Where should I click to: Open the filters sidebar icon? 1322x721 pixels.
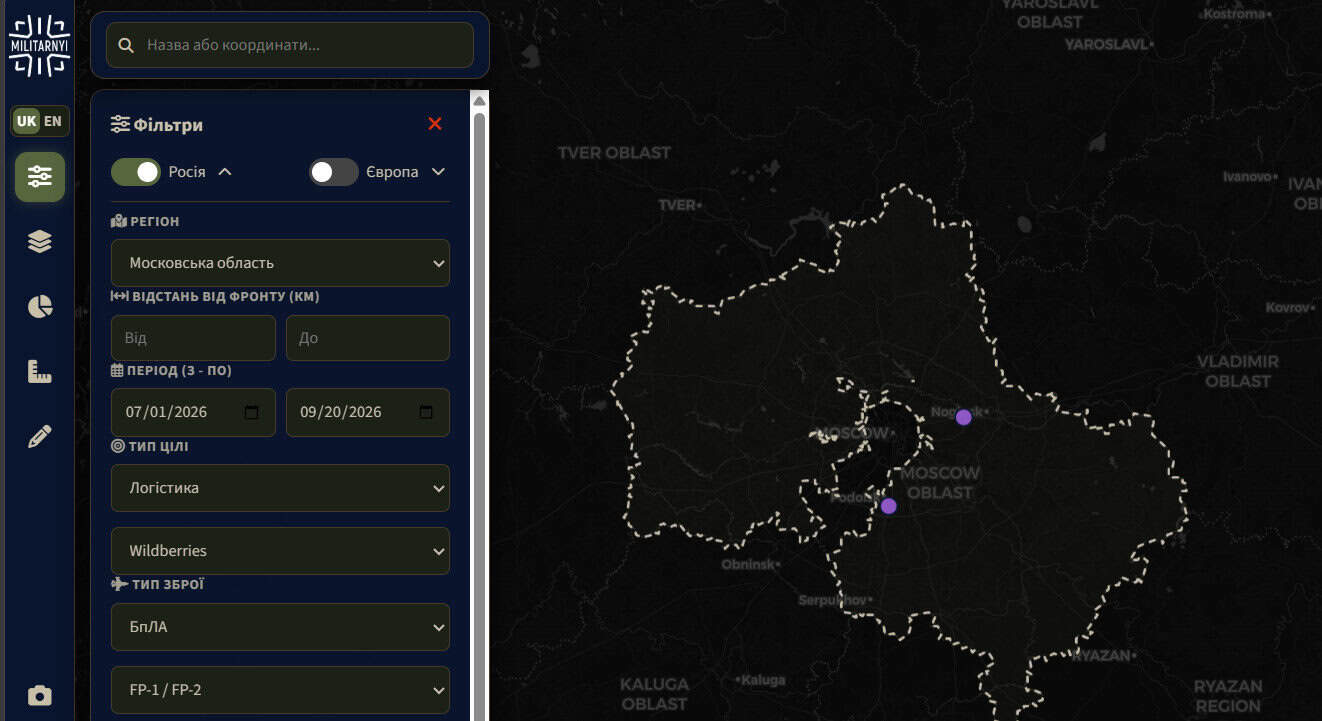click(x=40, y=177)
